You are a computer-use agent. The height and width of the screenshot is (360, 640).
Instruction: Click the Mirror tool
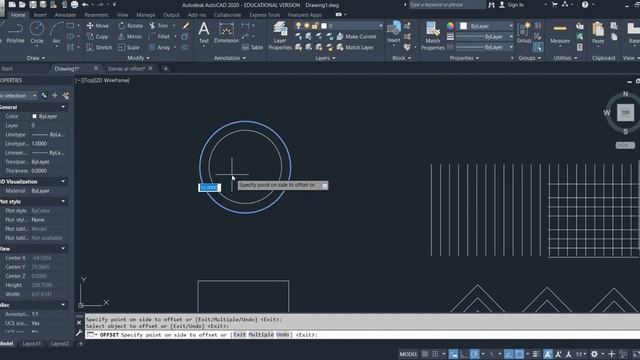(130, 36)
